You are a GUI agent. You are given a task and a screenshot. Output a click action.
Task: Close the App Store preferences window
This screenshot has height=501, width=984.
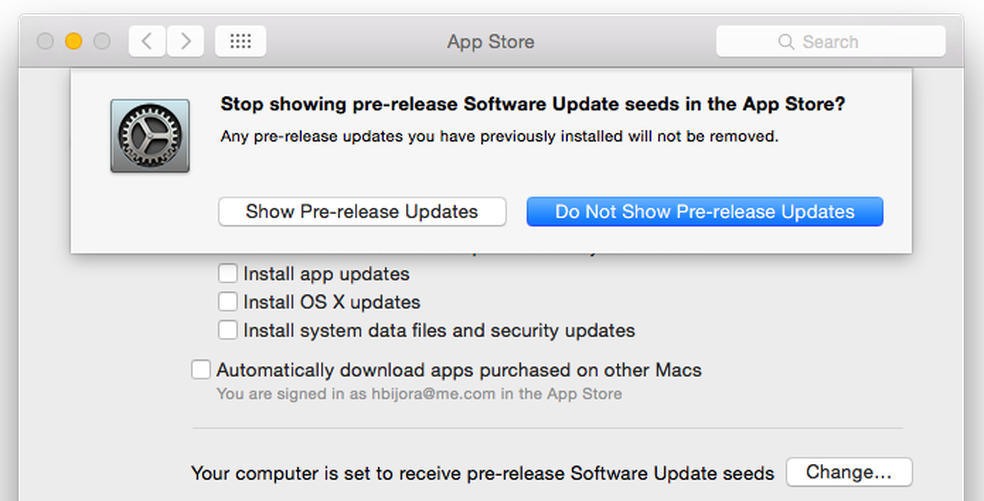click(x=45, y=41)
